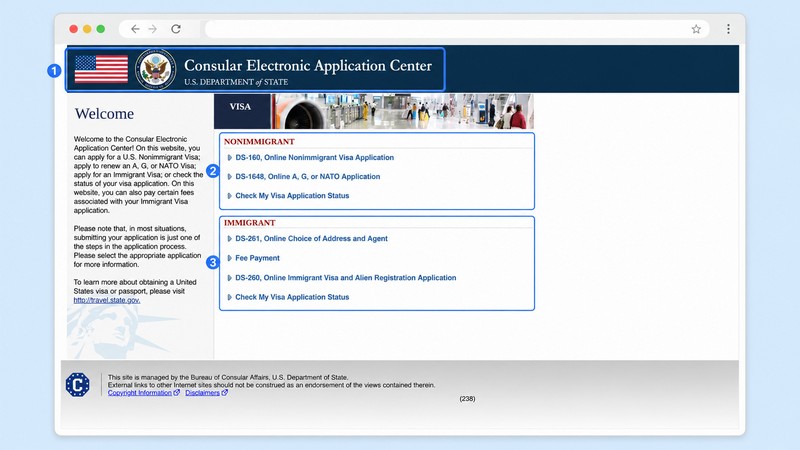The width and height of the screenshot is (800, 450).
Task: Click the browser forward arrow
Action: pos(153,29)
